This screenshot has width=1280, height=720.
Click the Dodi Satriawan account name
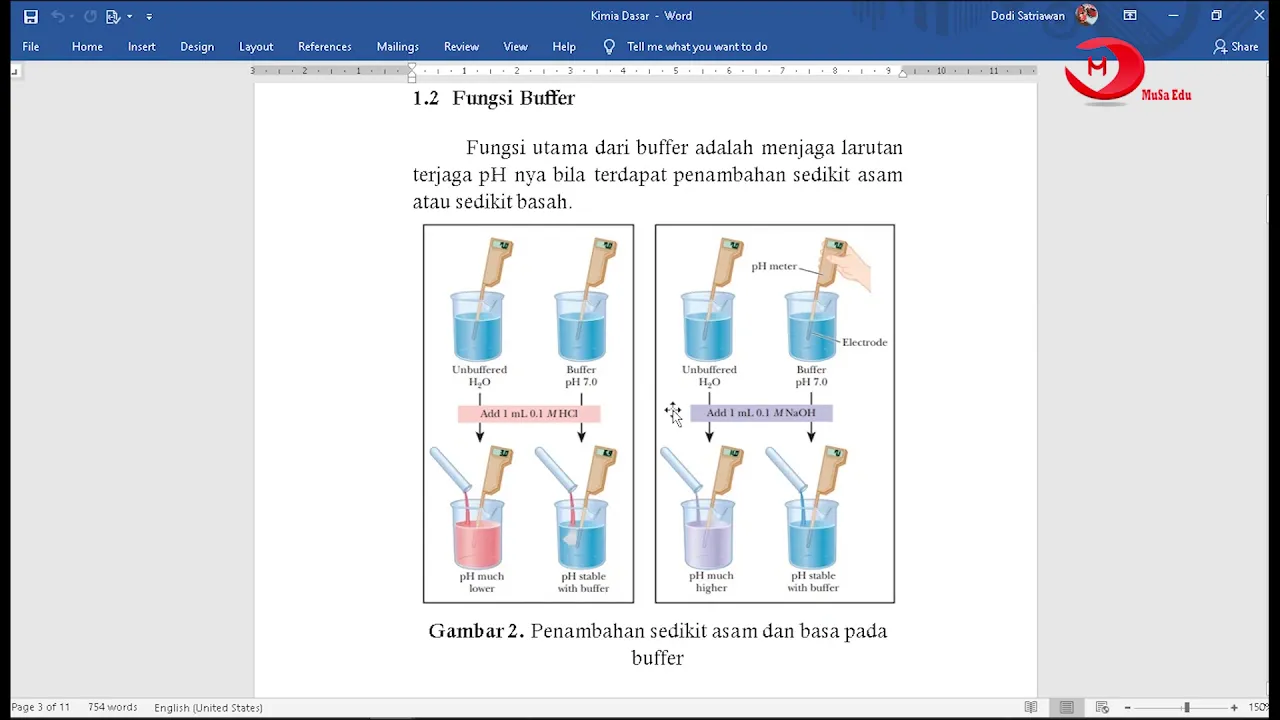pyautogui.click(x=1028, y=16)
